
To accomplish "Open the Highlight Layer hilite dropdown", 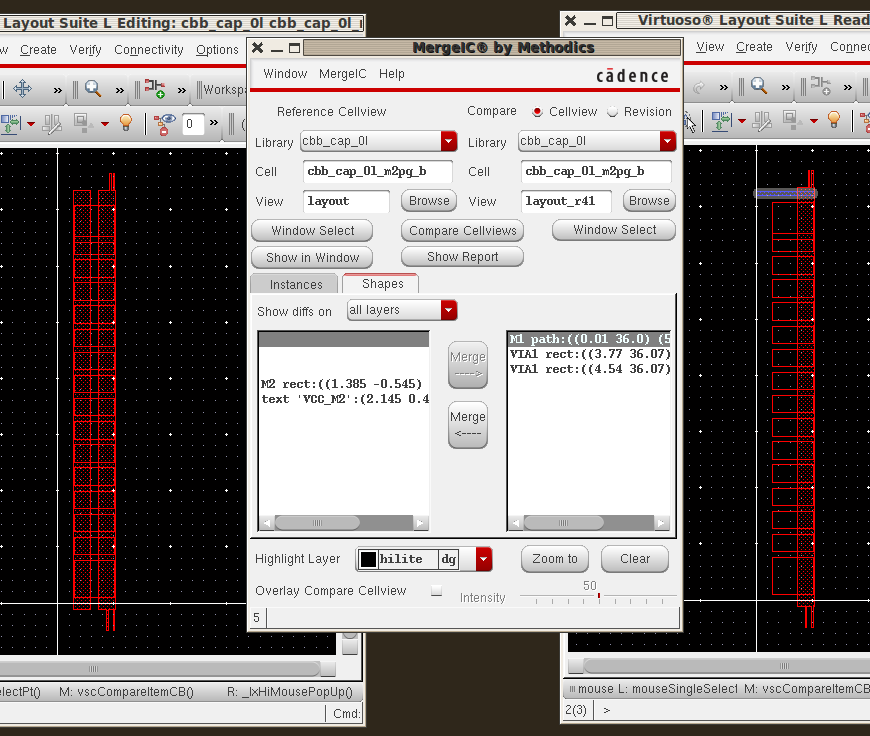I will click(x=484, y=560).
